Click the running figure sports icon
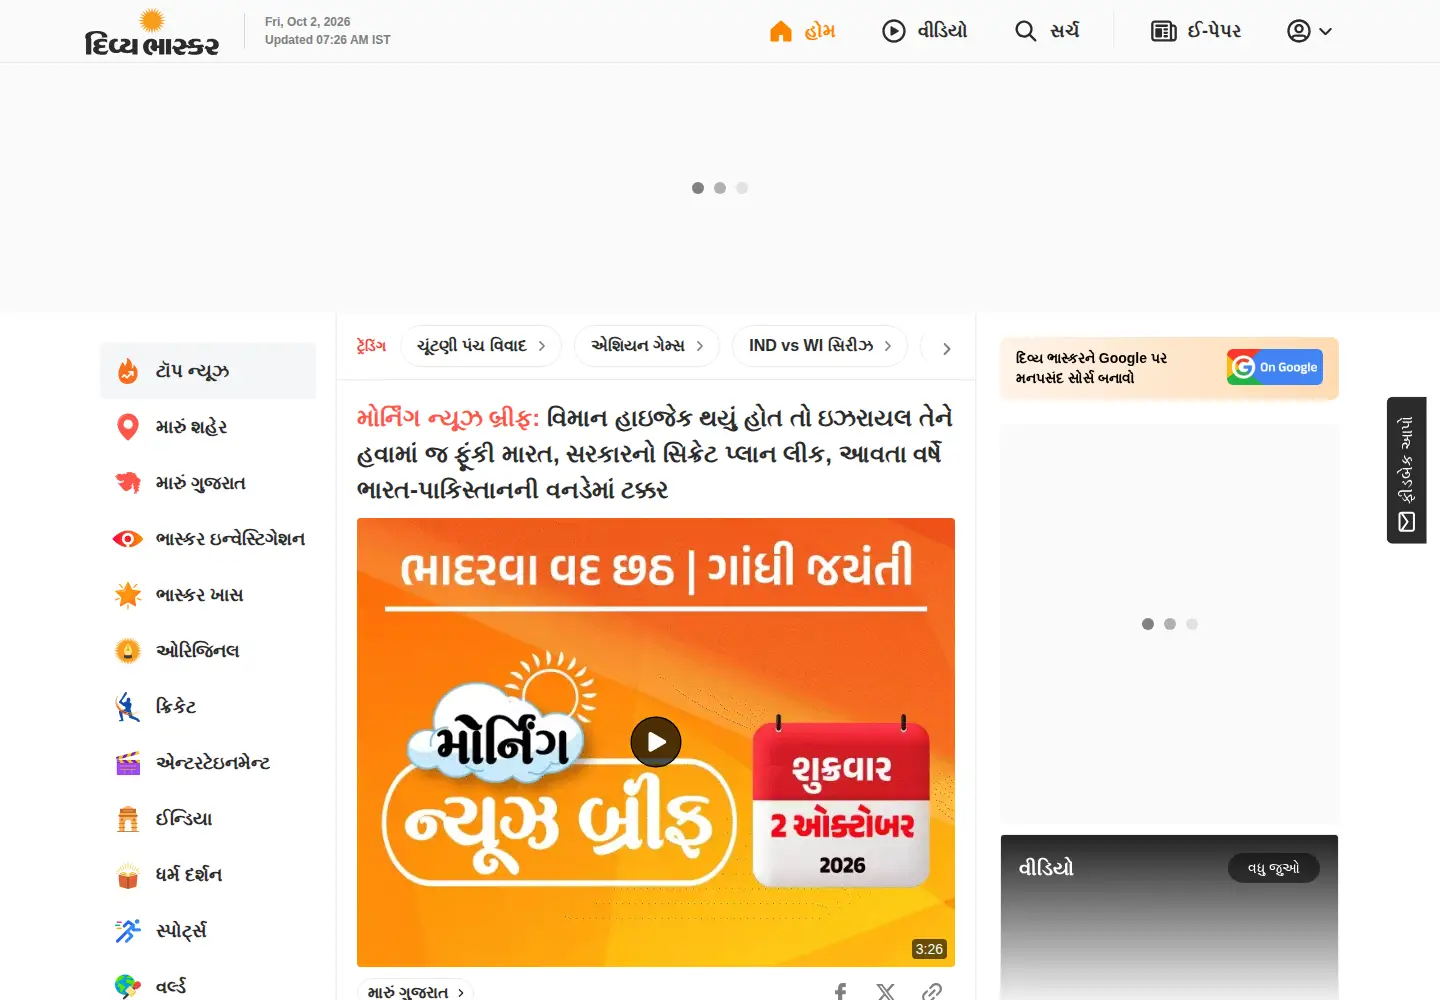The height and width of the screenshot is (1000, 1440). (x=128, y=931)
